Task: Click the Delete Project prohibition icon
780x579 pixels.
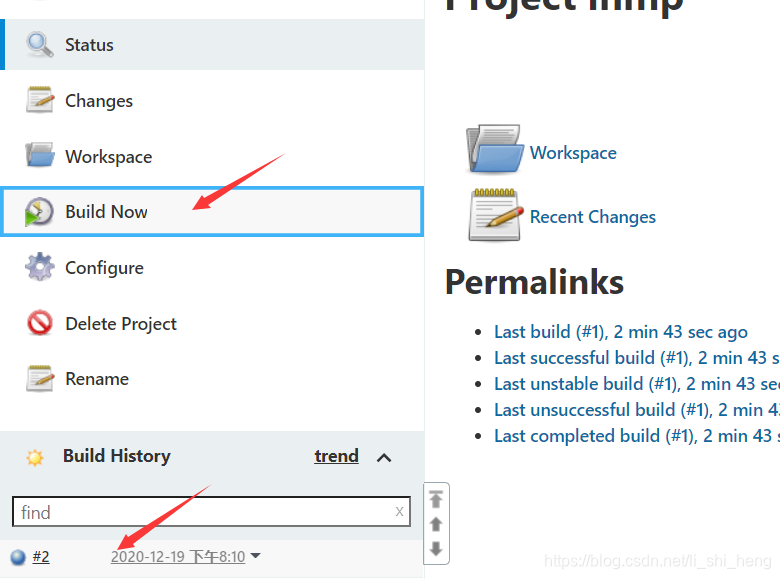Action: click(40, 323)
